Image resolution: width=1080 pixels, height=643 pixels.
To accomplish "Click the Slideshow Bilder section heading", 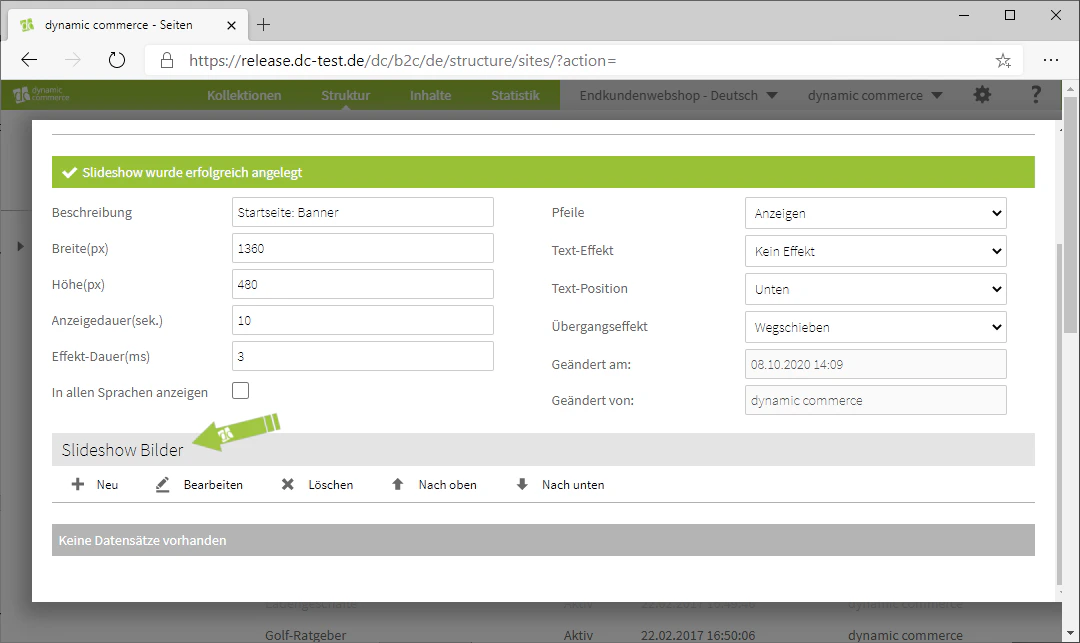I will click(123, 450).
